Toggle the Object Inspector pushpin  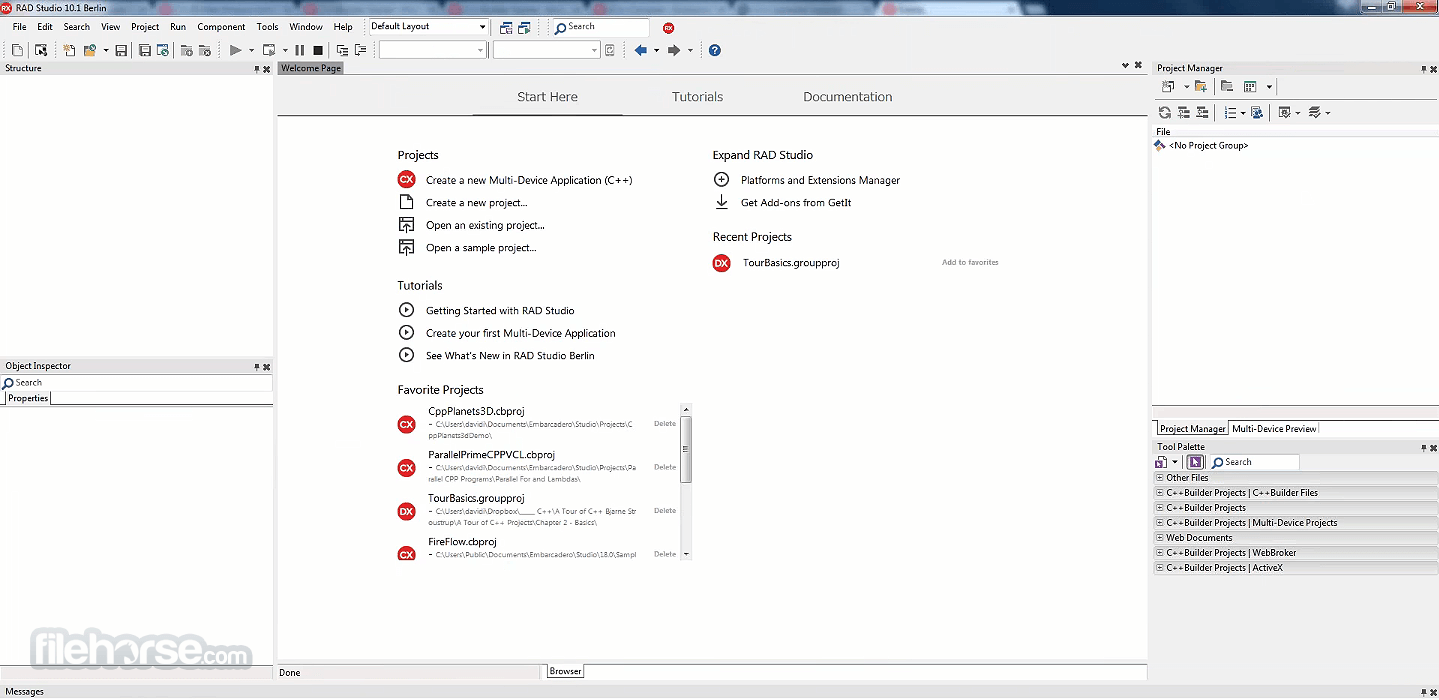(257, 367)
